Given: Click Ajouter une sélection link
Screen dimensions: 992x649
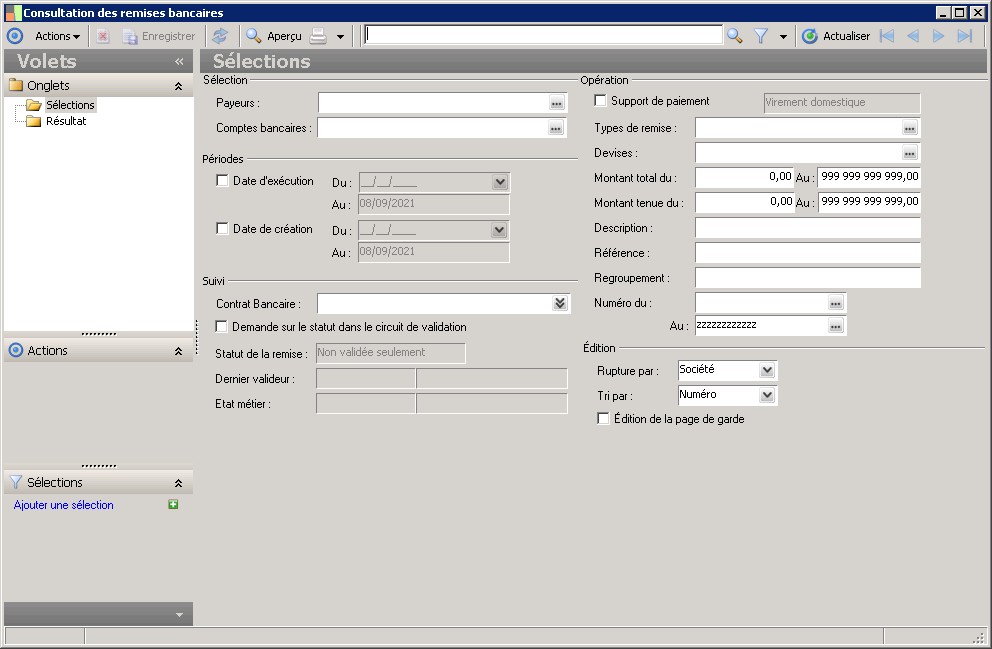Looking at the screenshot, I should pos(63,505).
